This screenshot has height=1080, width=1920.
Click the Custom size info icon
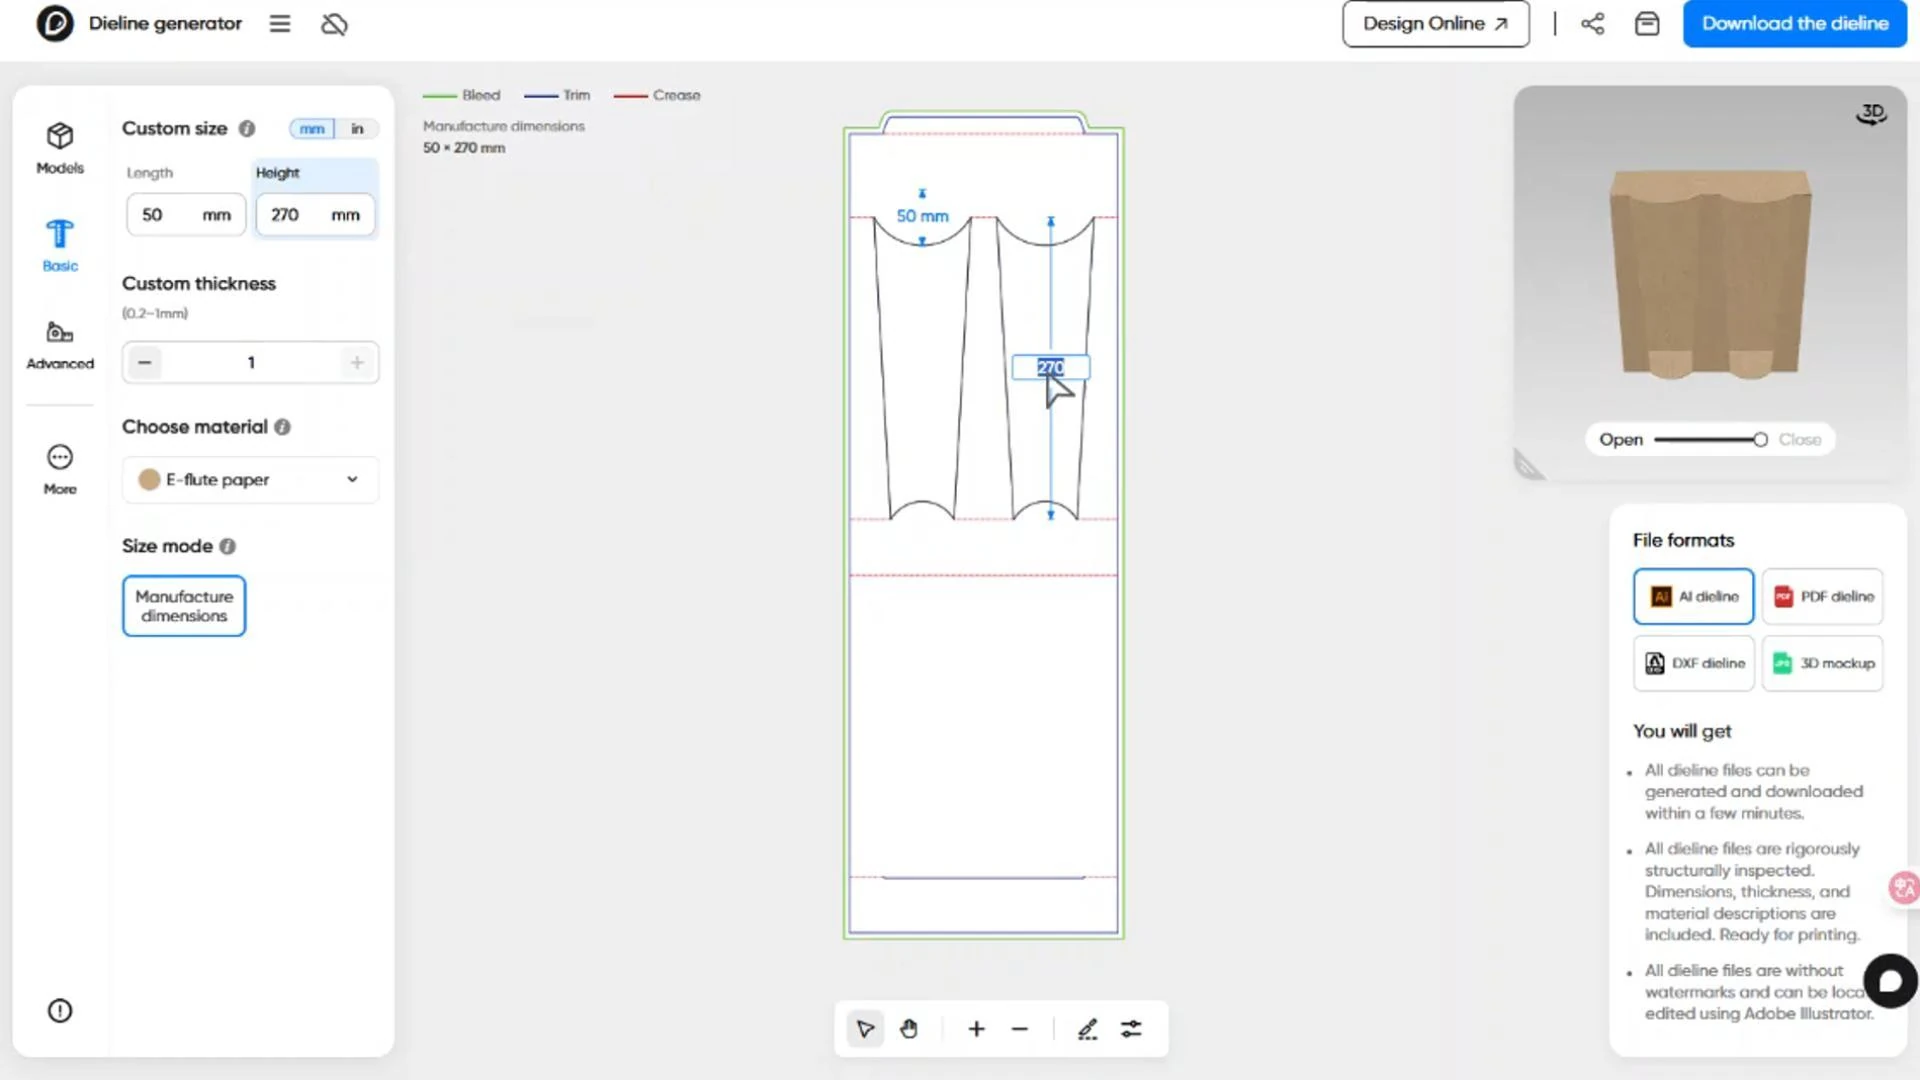pyautogui.click(x=247, y=129)
